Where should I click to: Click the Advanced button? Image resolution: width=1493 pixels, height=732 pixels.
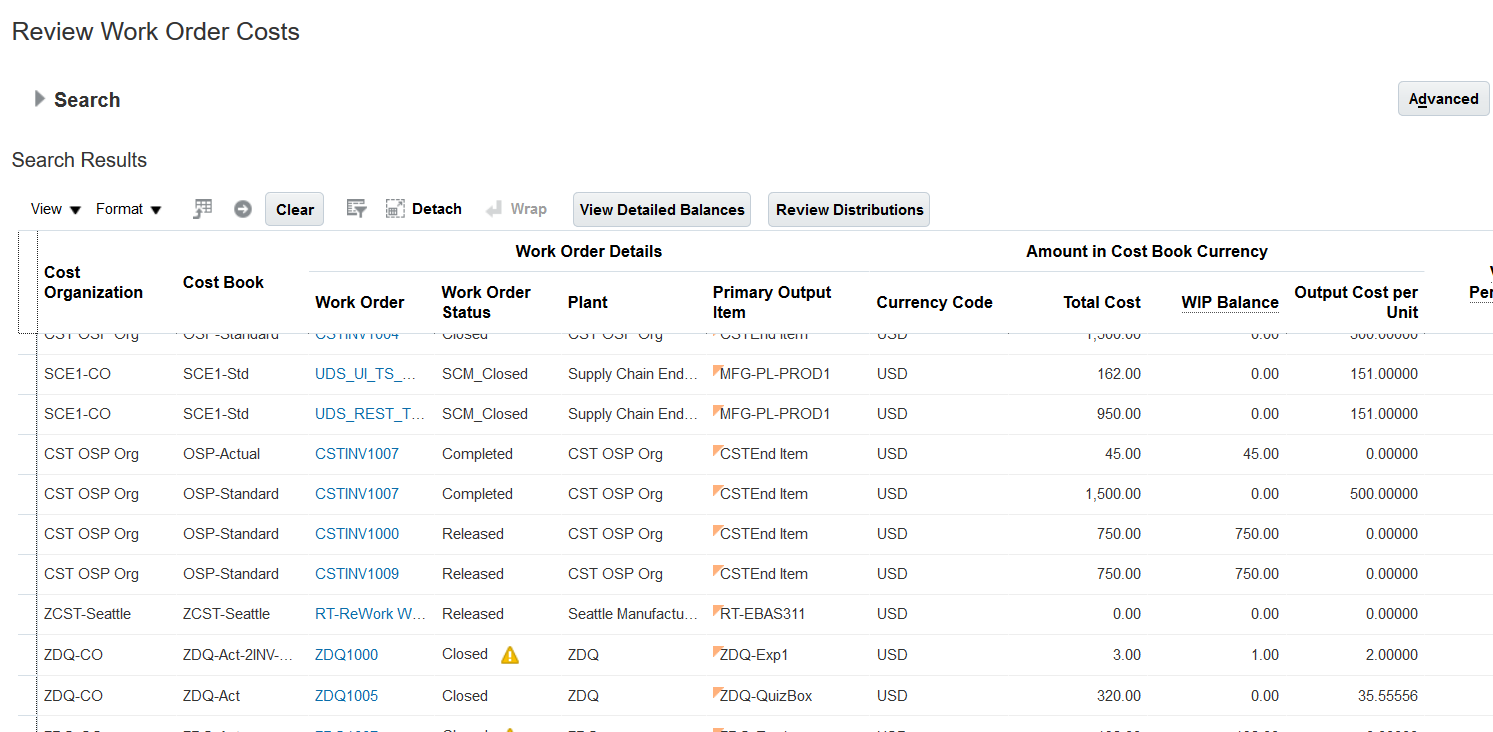coord(1443,98)
